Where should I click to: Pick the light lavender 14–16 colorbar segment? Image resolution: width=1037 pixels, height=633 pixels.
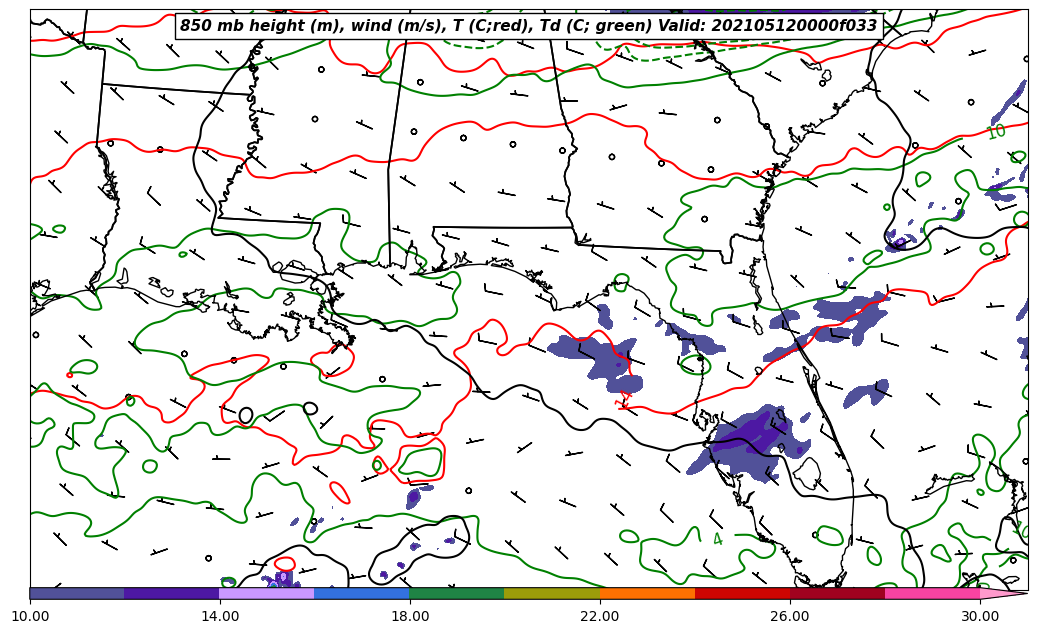[x=267, y=593]
